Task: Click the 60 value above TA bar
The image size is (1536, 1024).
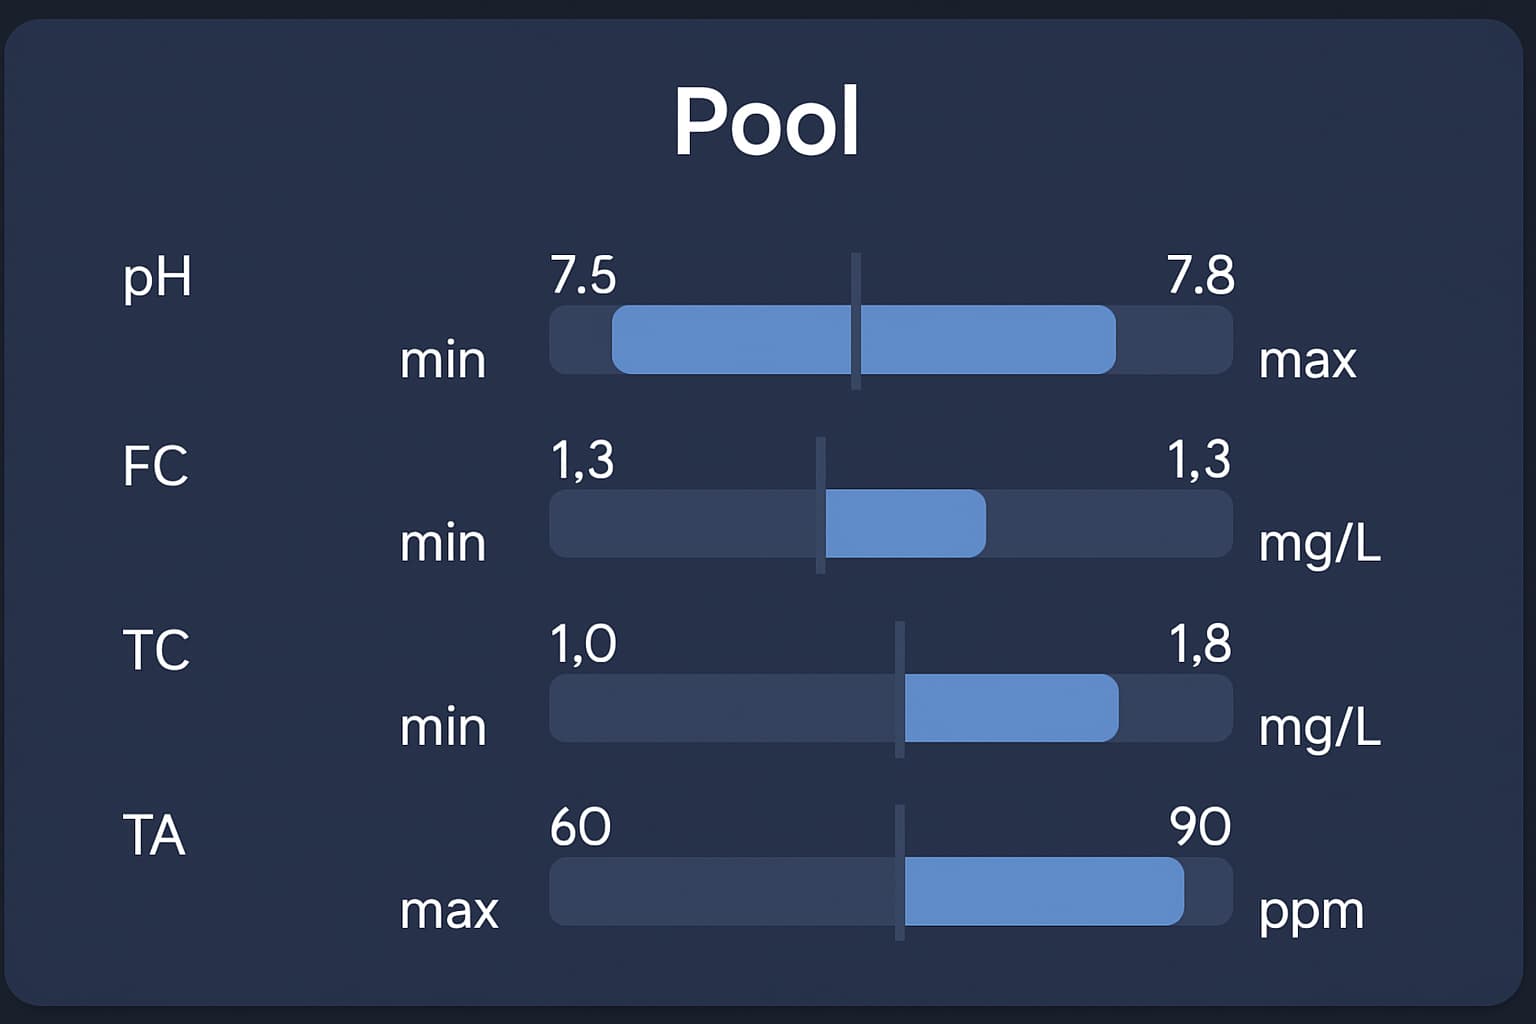Action: (580, 827)
